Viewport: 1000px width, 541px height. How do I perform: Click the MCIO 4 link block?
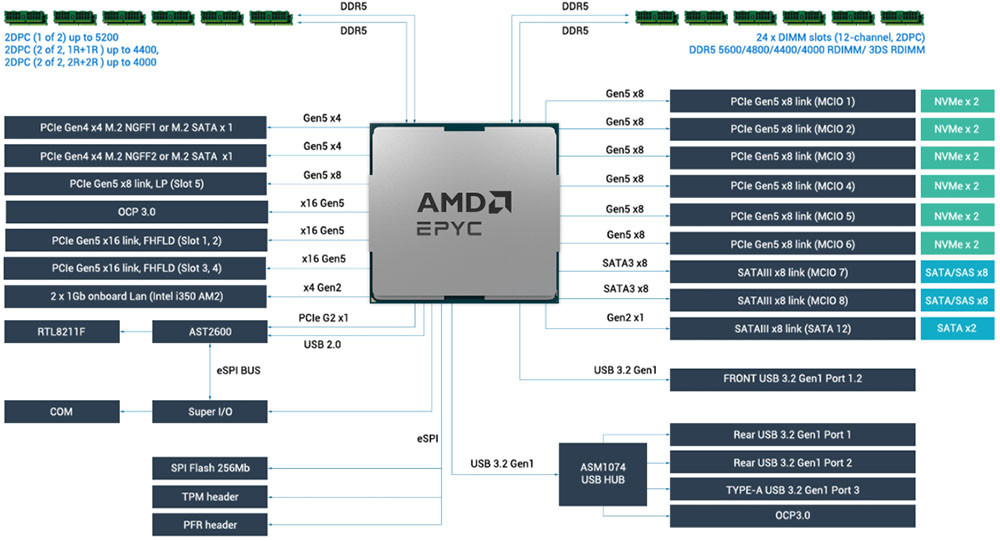[793, 186]
